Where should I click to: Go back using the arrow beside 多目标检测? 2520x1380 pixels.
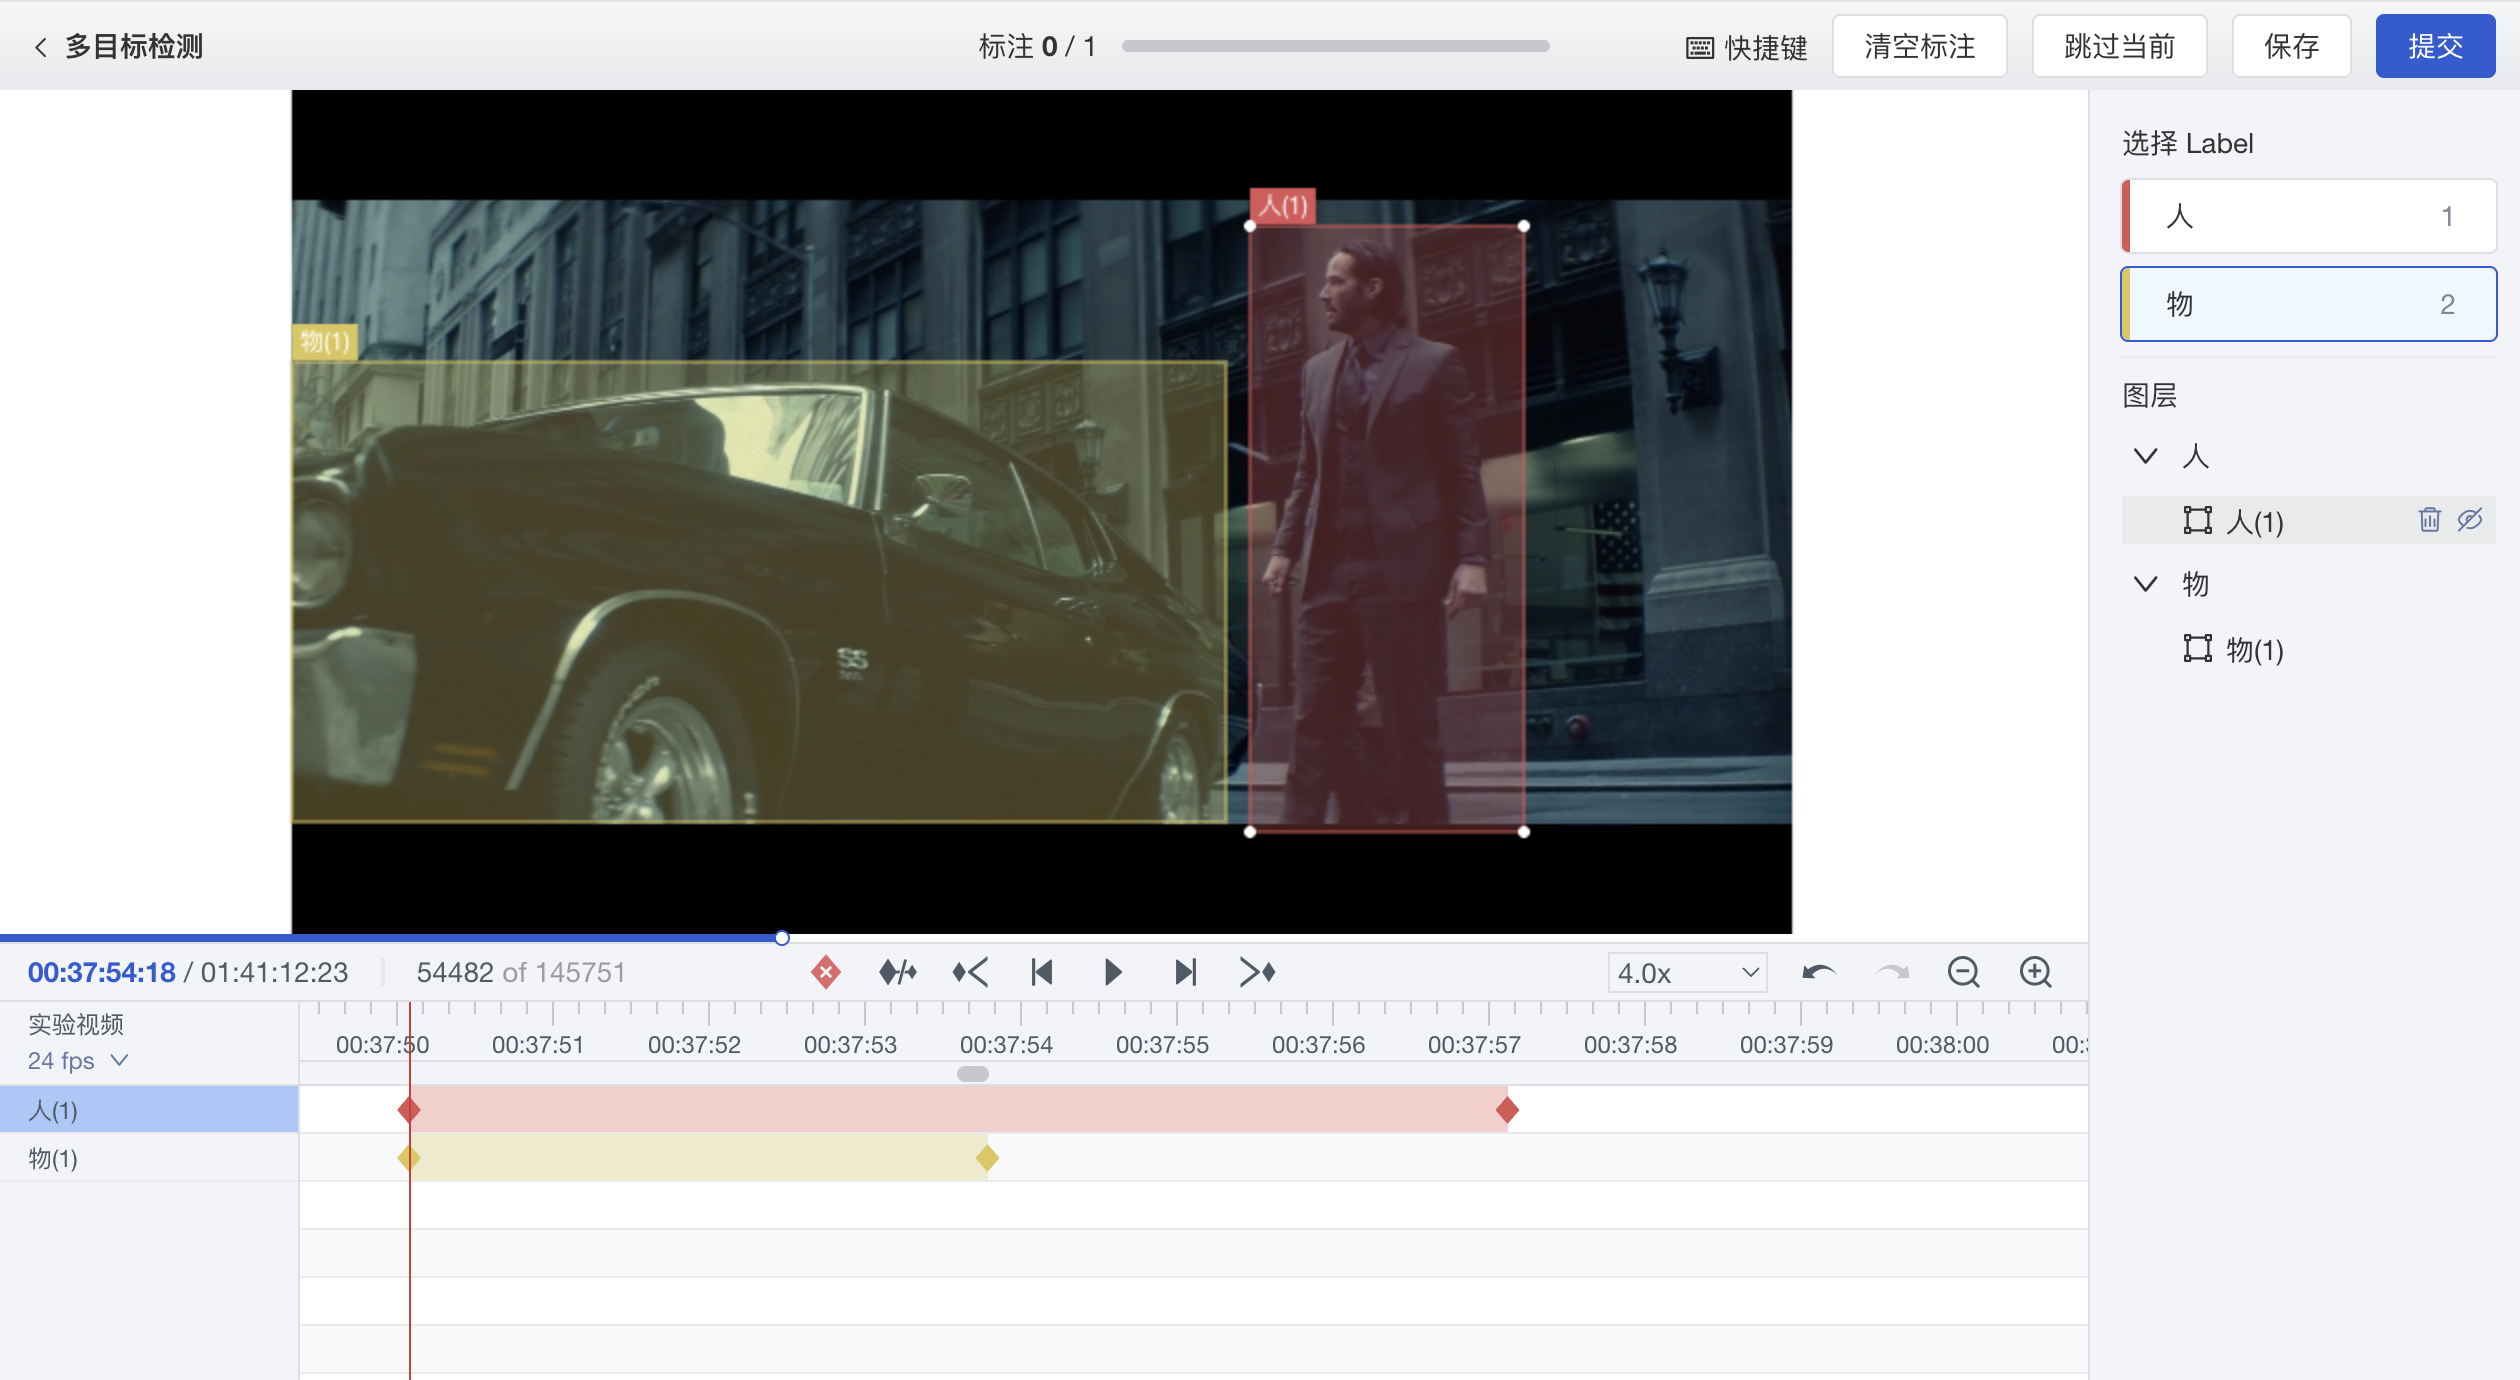point(40,47)
